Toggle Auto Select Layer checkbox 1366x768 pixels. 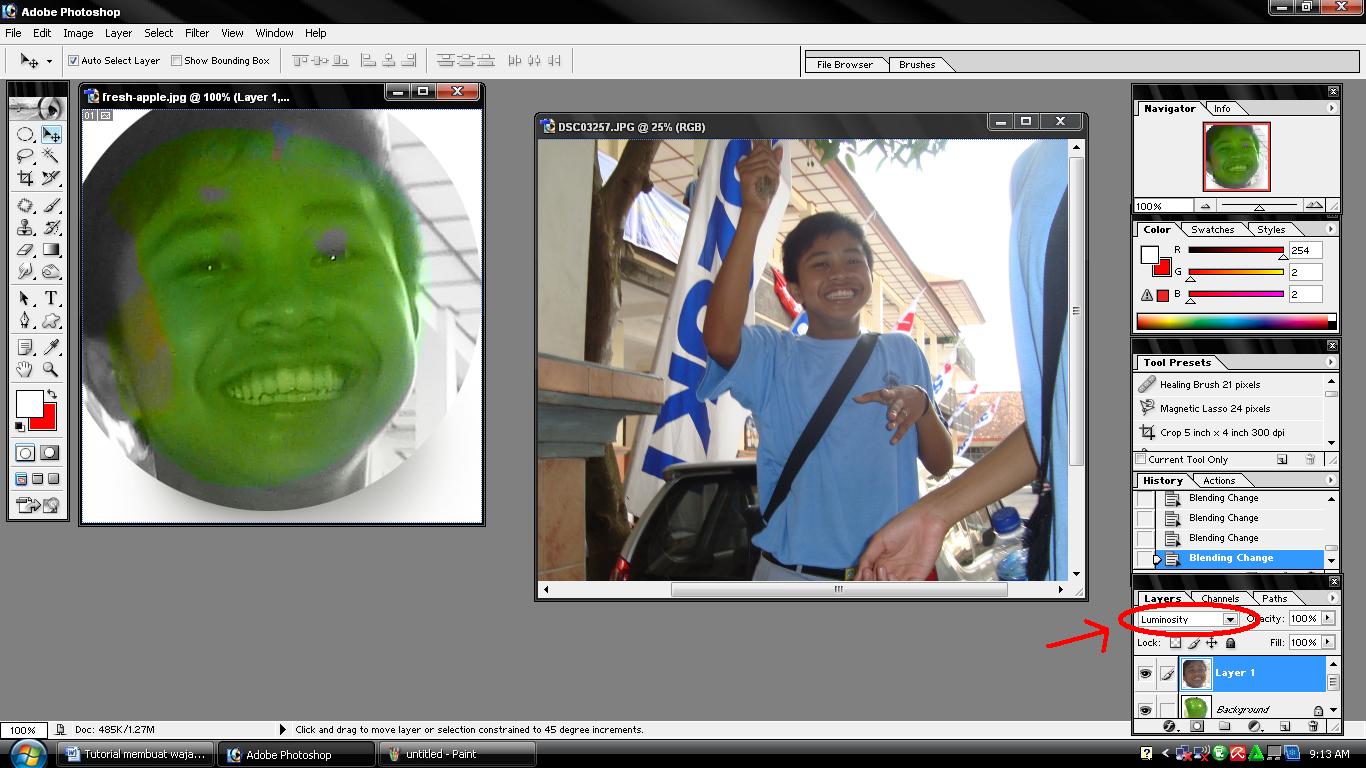(x=73, y=60)
